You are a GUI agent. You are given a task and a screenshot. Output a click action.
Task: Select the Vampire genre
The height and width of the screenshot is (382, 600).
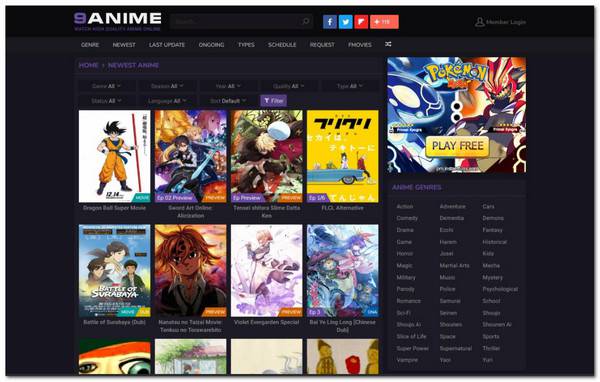[x=407, y=360]
